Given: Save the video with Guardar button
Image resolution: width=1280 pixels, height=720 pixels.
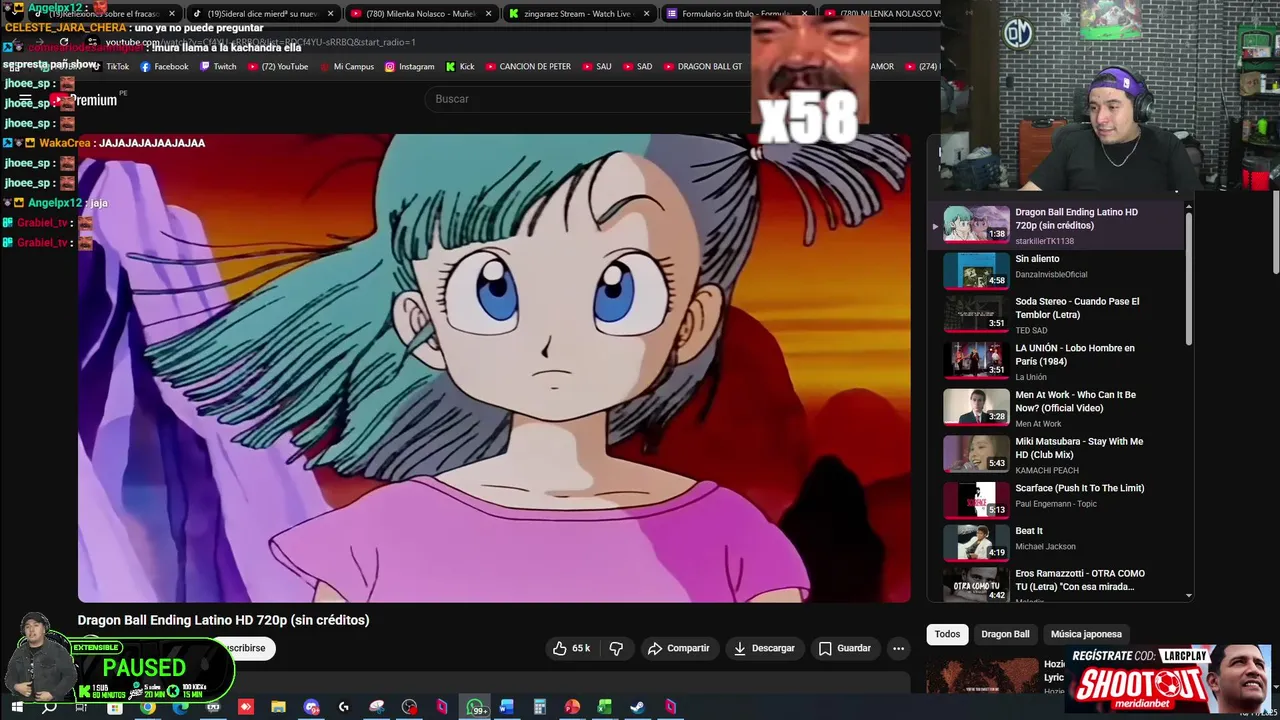Looking at the screenshot, I should click(x=844, y=648).
